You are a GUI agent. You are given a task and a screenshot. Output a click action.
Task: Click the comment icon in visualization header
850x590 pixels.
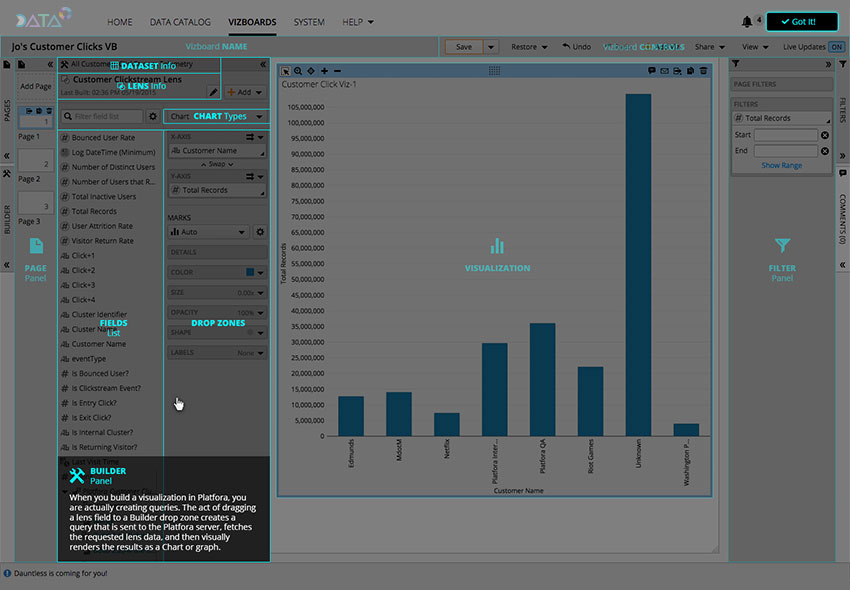[652, 71]
